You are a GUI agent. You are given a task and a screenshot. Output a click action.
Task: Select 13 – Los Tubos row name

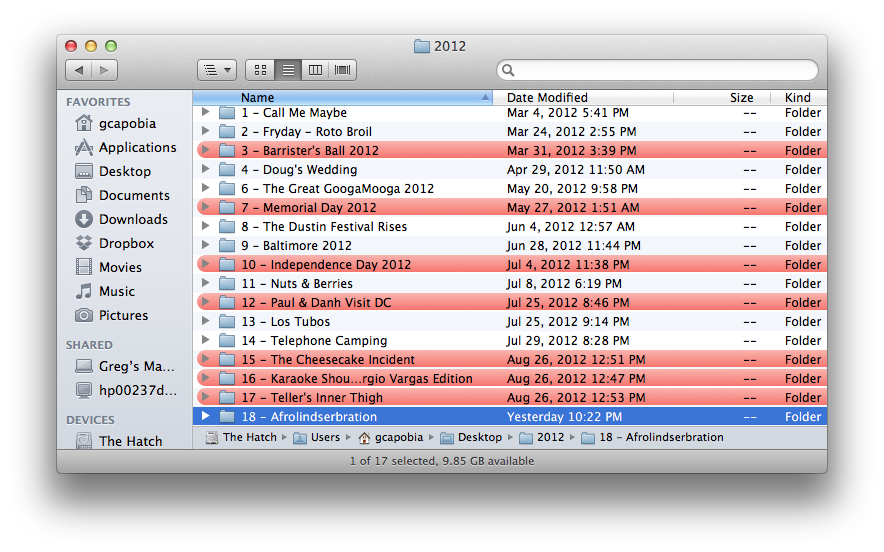(x=286, y=321)
